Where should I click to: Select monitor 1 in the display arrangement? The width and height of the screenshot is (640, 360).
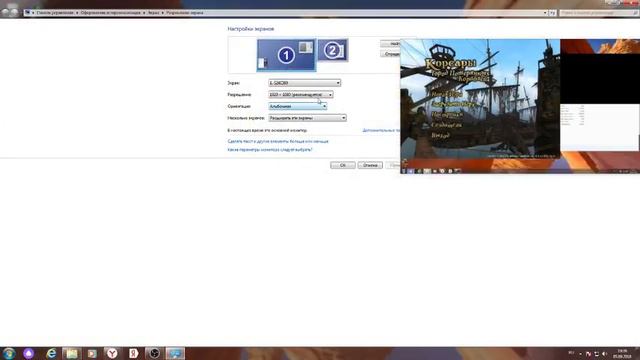coord(286,55)
